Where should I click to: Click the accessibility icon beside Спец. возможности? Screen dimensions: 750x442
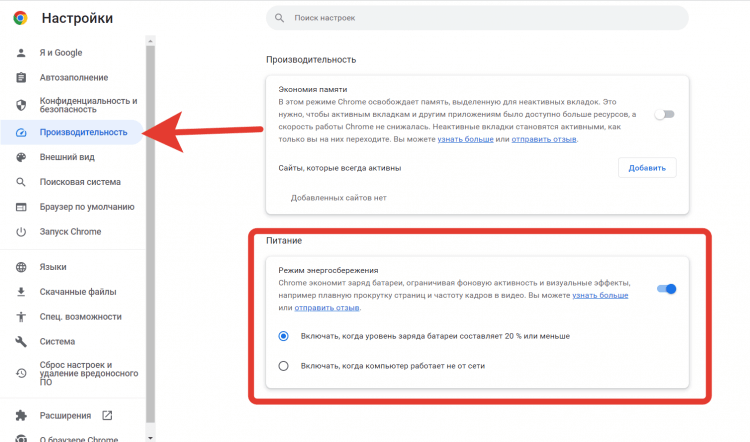[21, 317]
